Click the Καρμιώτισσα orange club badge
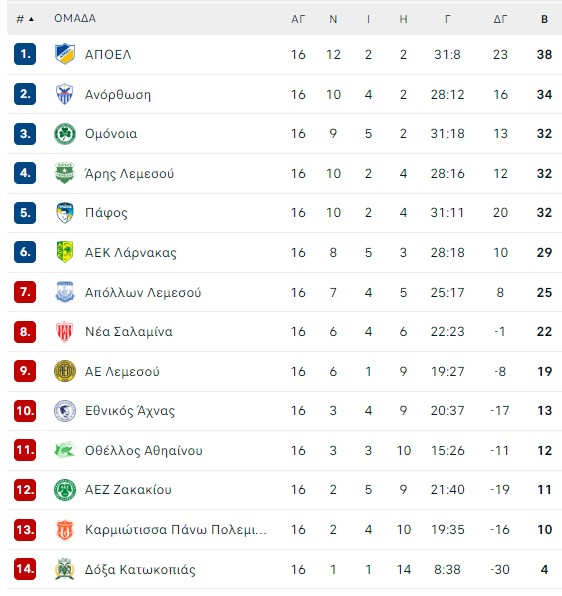The width and height of the screenshot is (562, 596). pos(65,529)
